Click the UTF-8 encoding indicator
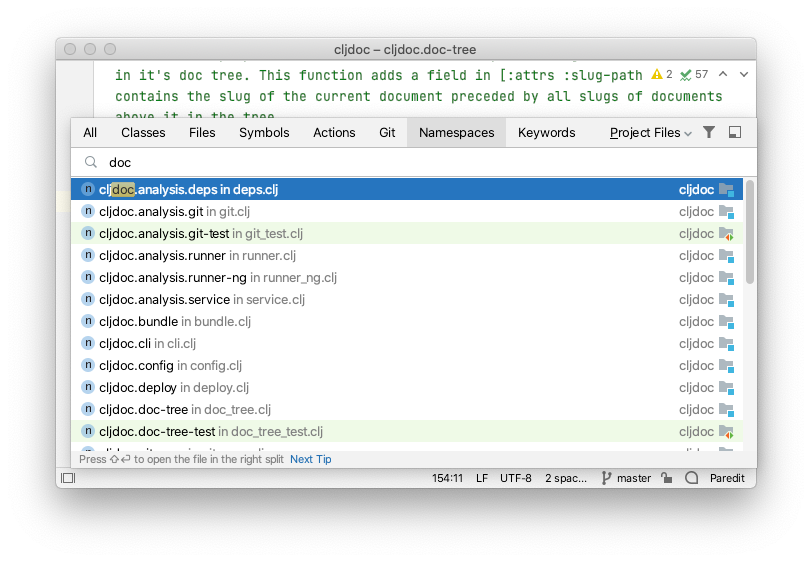This screenshot has width=812, height=562. [515, 478]
